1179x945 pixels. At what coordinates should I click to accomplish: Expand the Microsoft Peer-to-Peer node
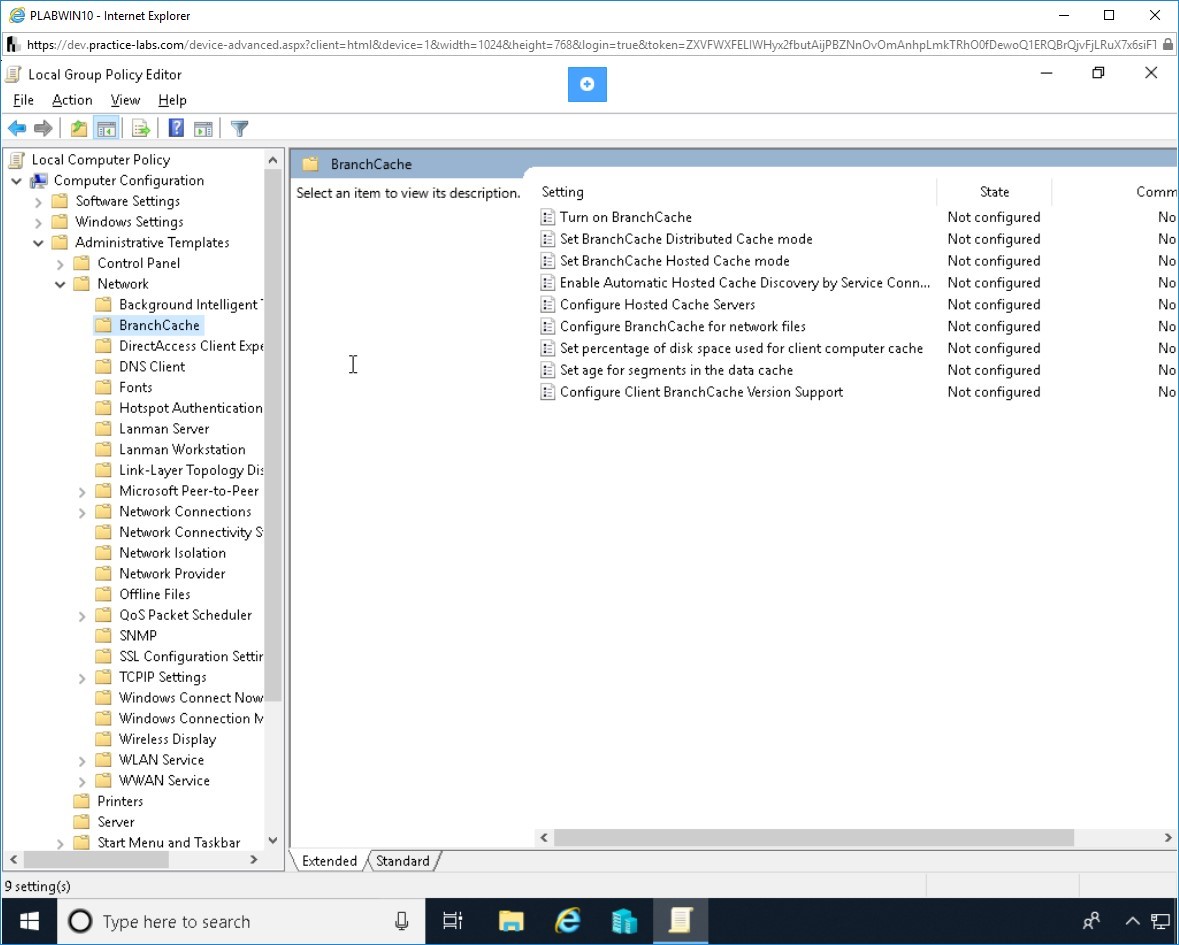(x=82, y=492)
